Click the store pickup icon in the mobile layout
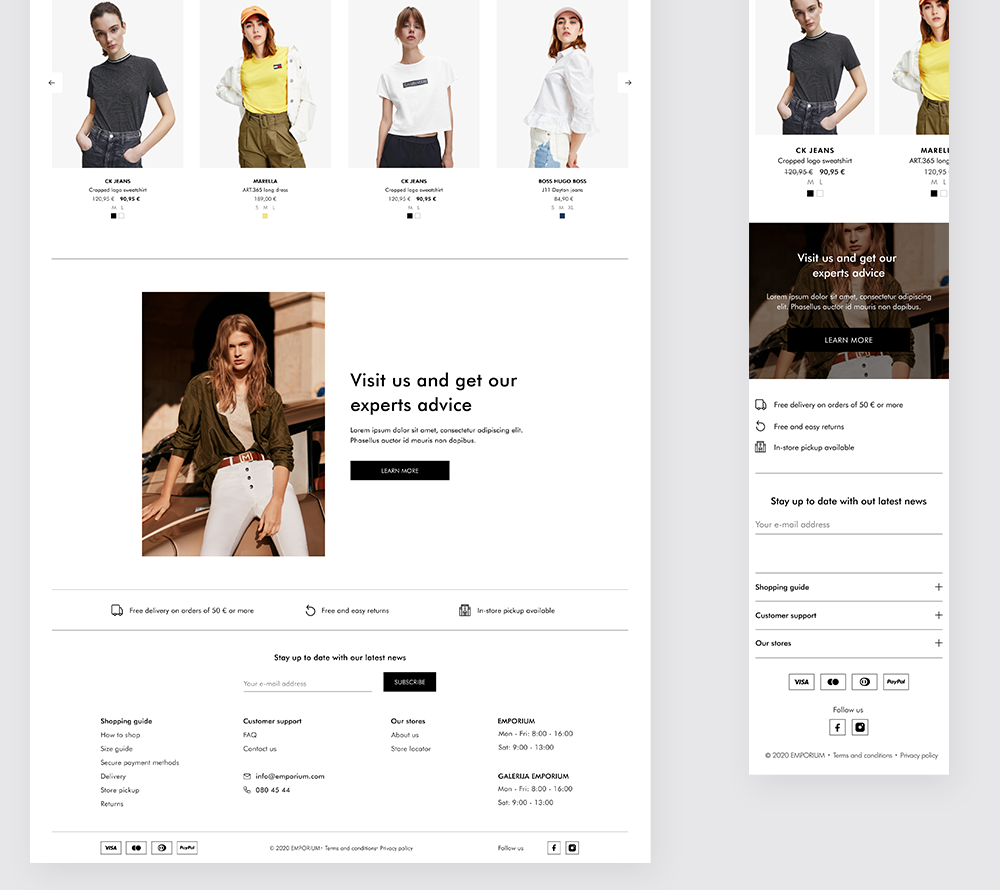 760,447
